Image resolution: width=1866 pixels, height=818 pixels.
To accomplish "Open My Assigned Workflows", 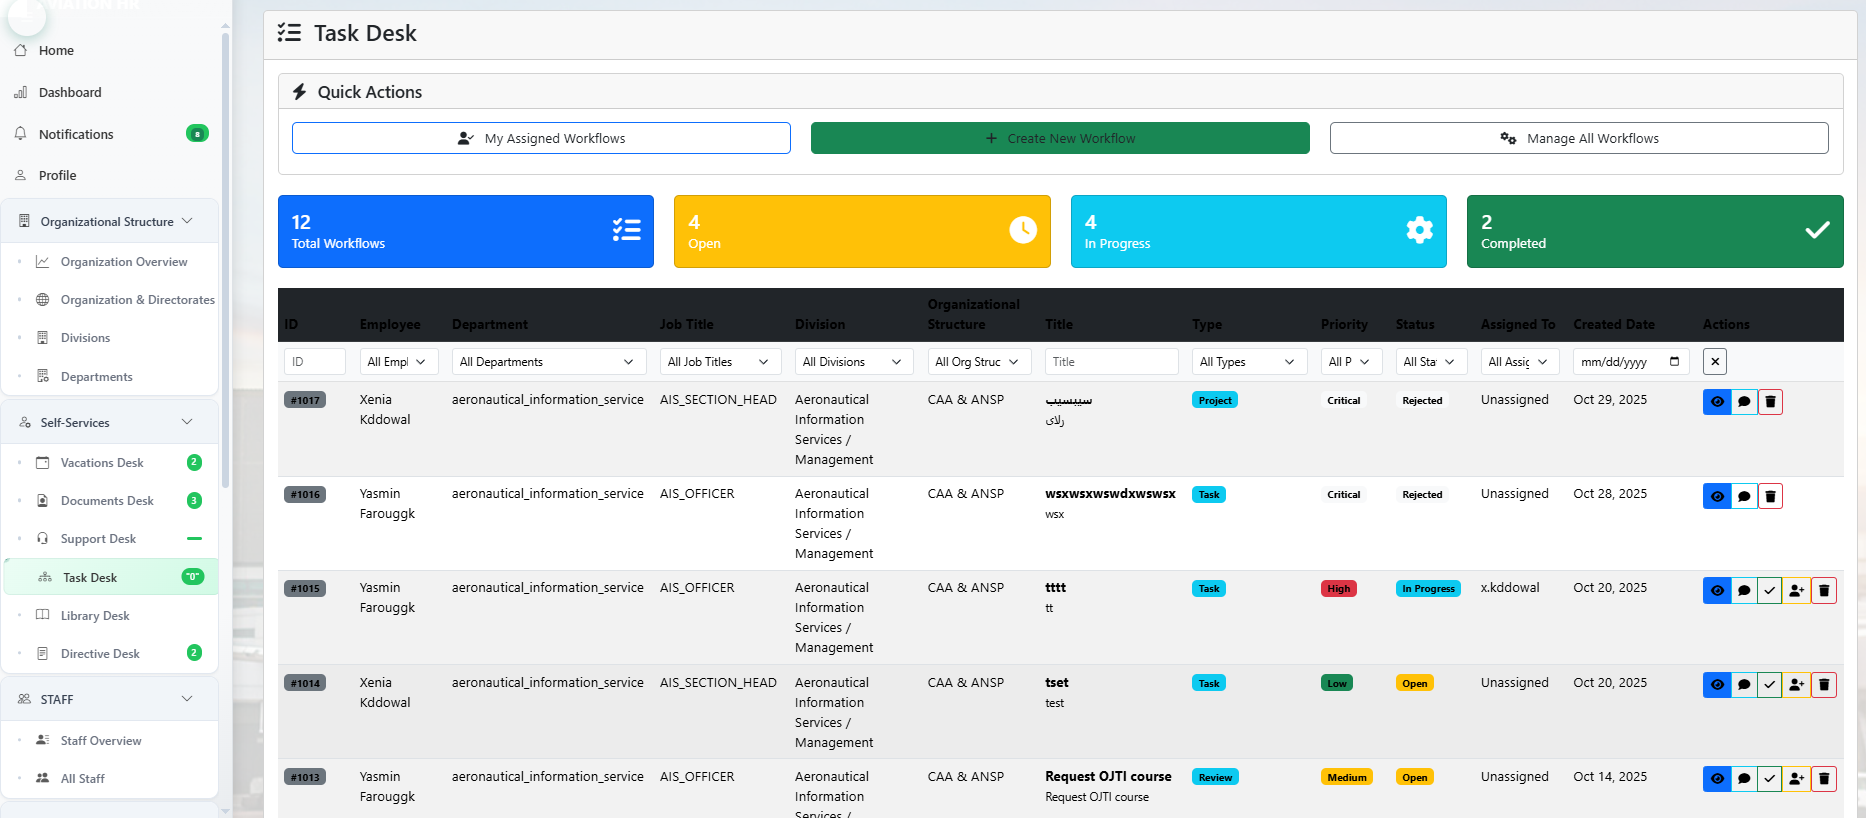I will tap(541, 139).
